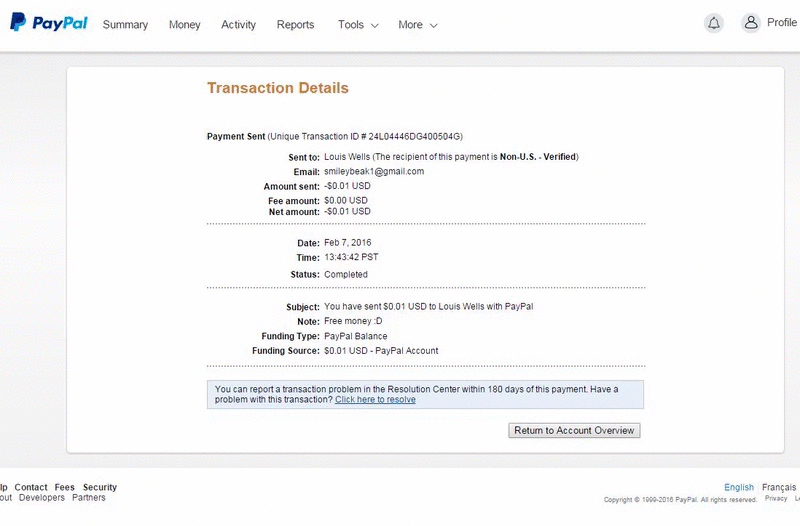Open the Profile link
The image size is (800, 526).
[782, 22]
